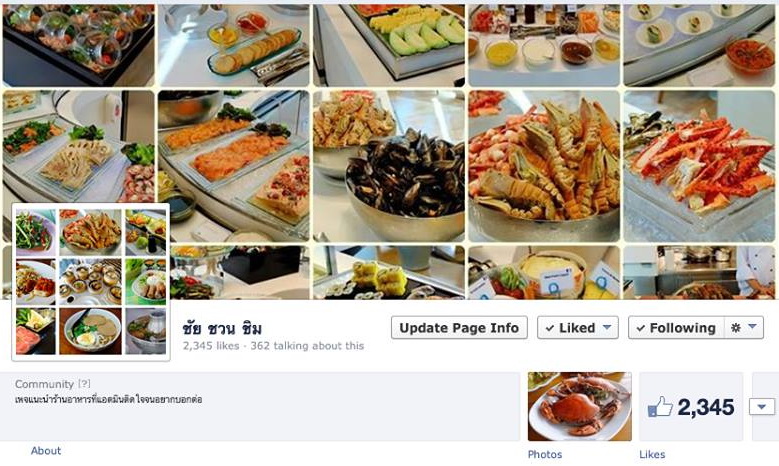The height and width of the screenshot is (466, 779).
Task: Click the sliced fruit tray photo tile
Action: (x=389, y=45)
